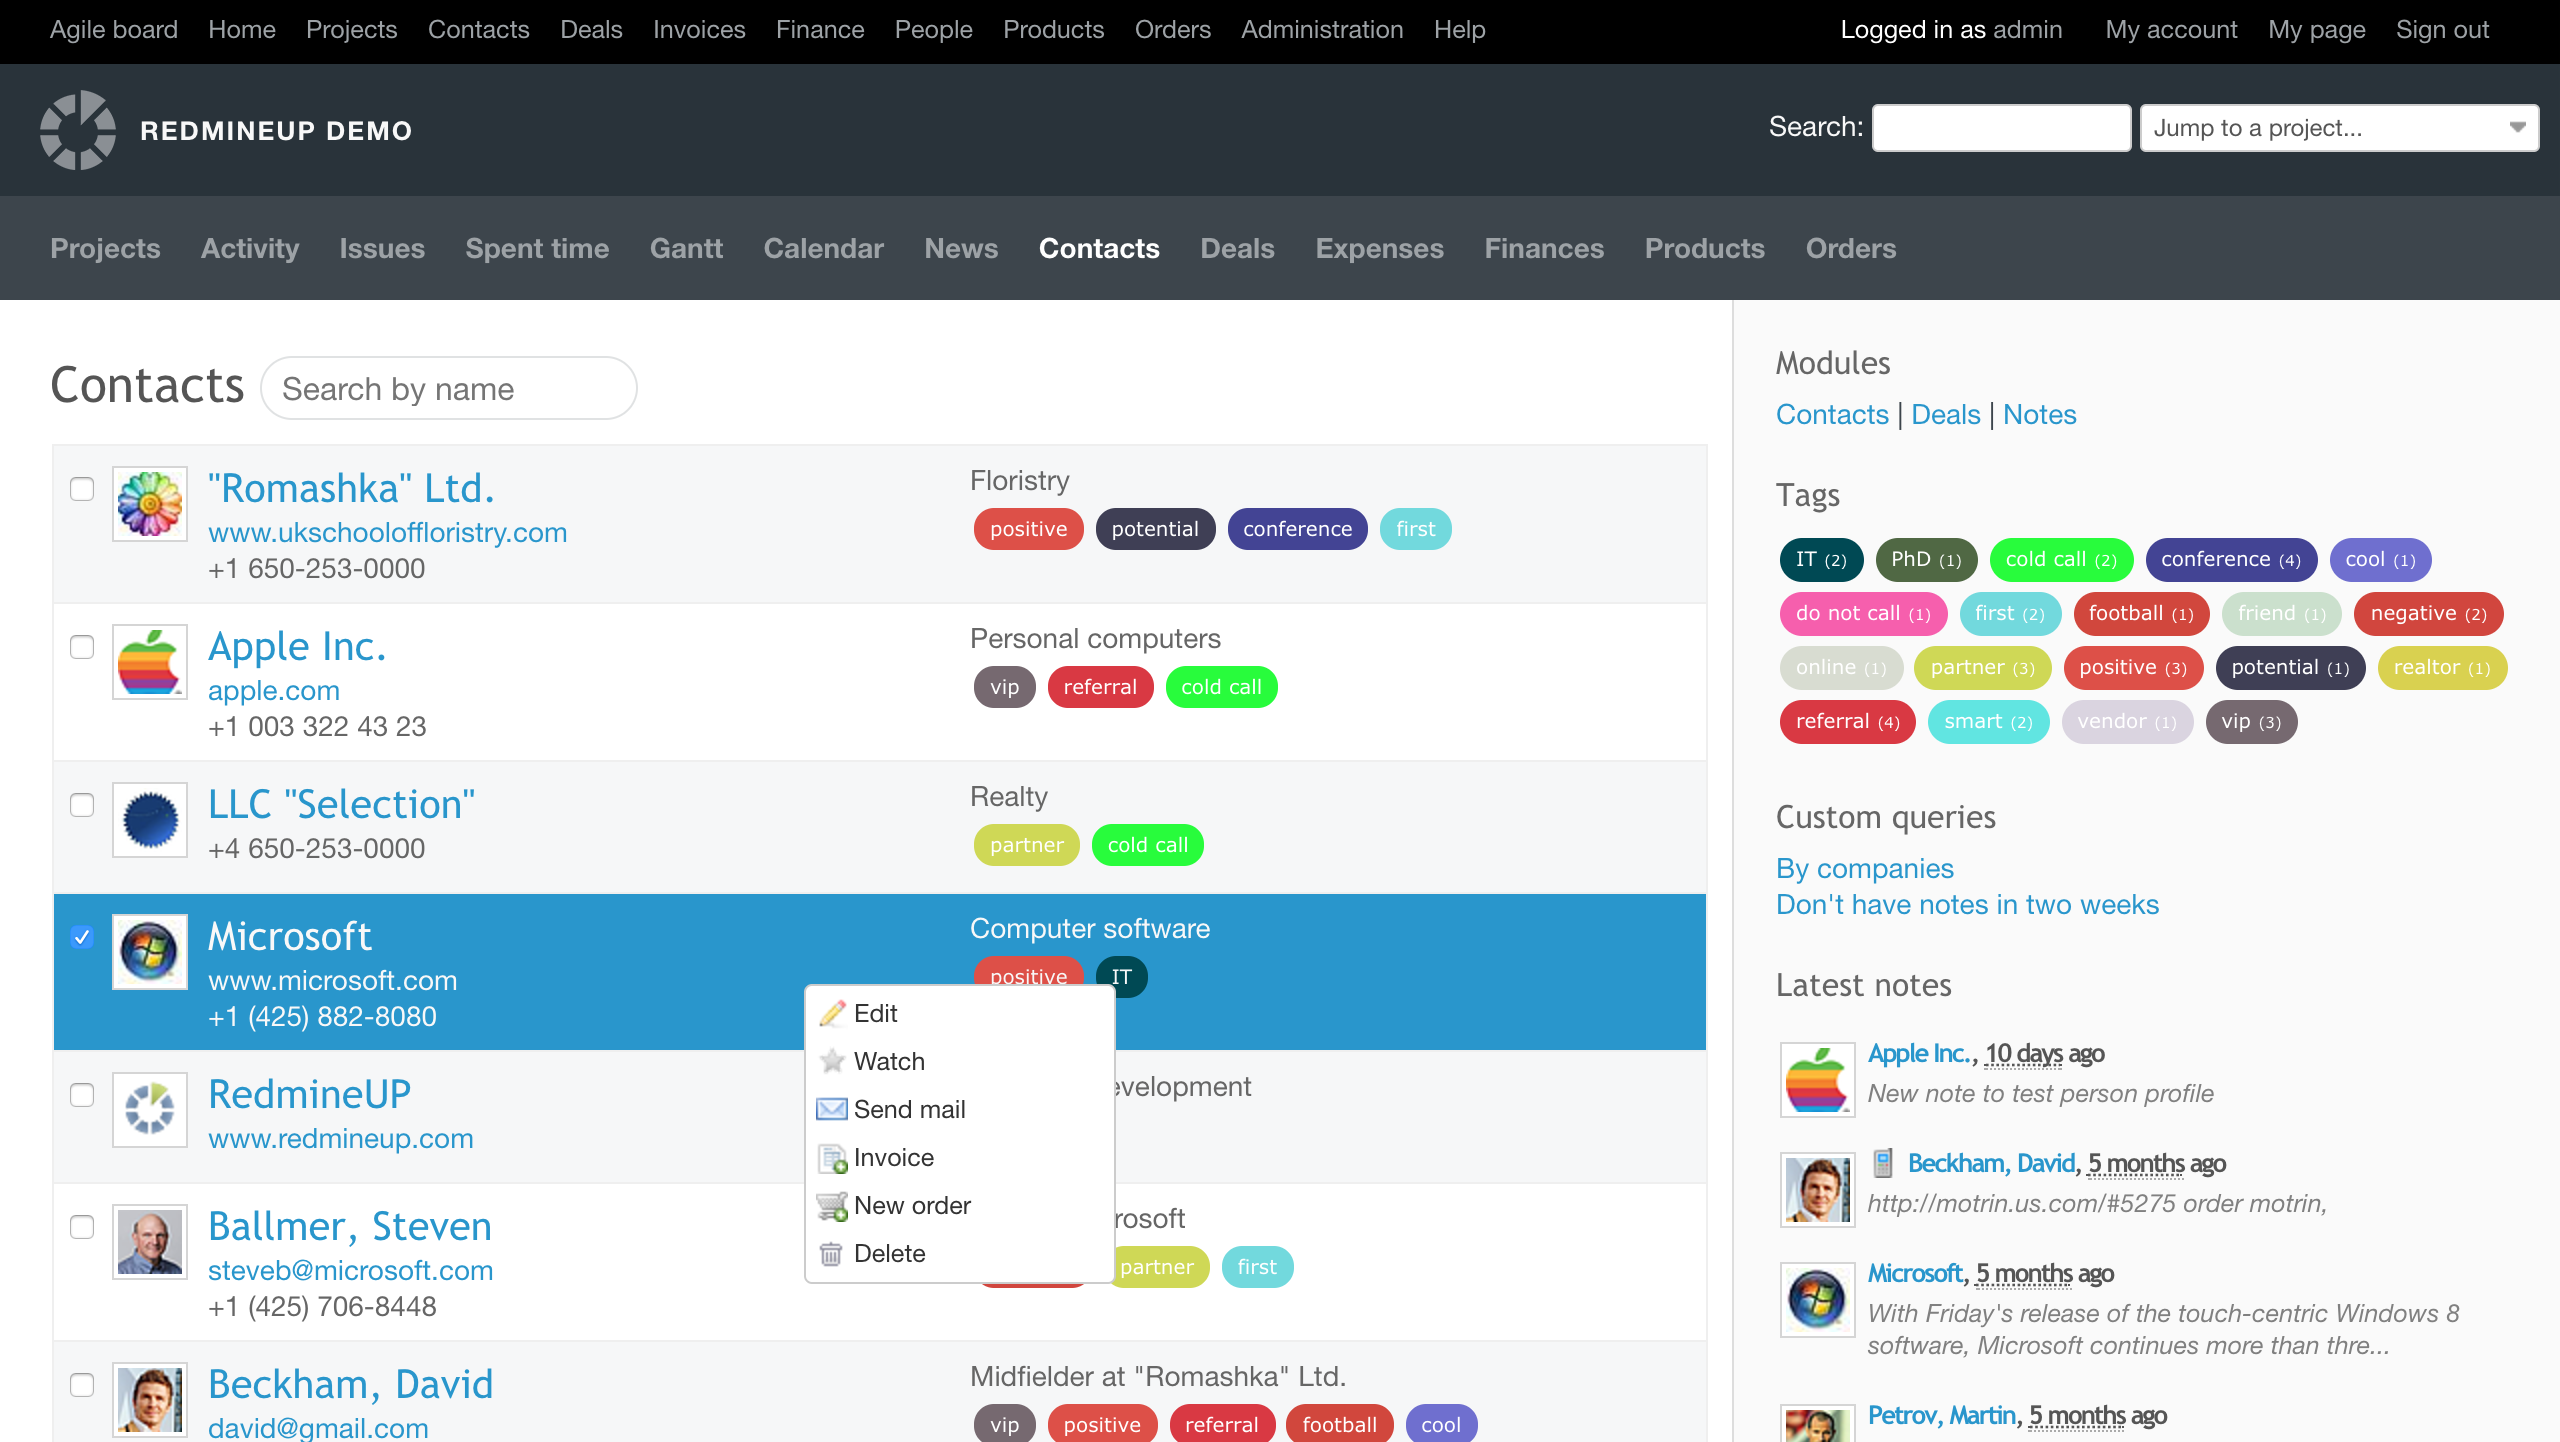The height and width of the screenshot is (1442, 2560).
Task: Tick the checkbox beside Ballmer, Steven
Action: coord(81,1228)
